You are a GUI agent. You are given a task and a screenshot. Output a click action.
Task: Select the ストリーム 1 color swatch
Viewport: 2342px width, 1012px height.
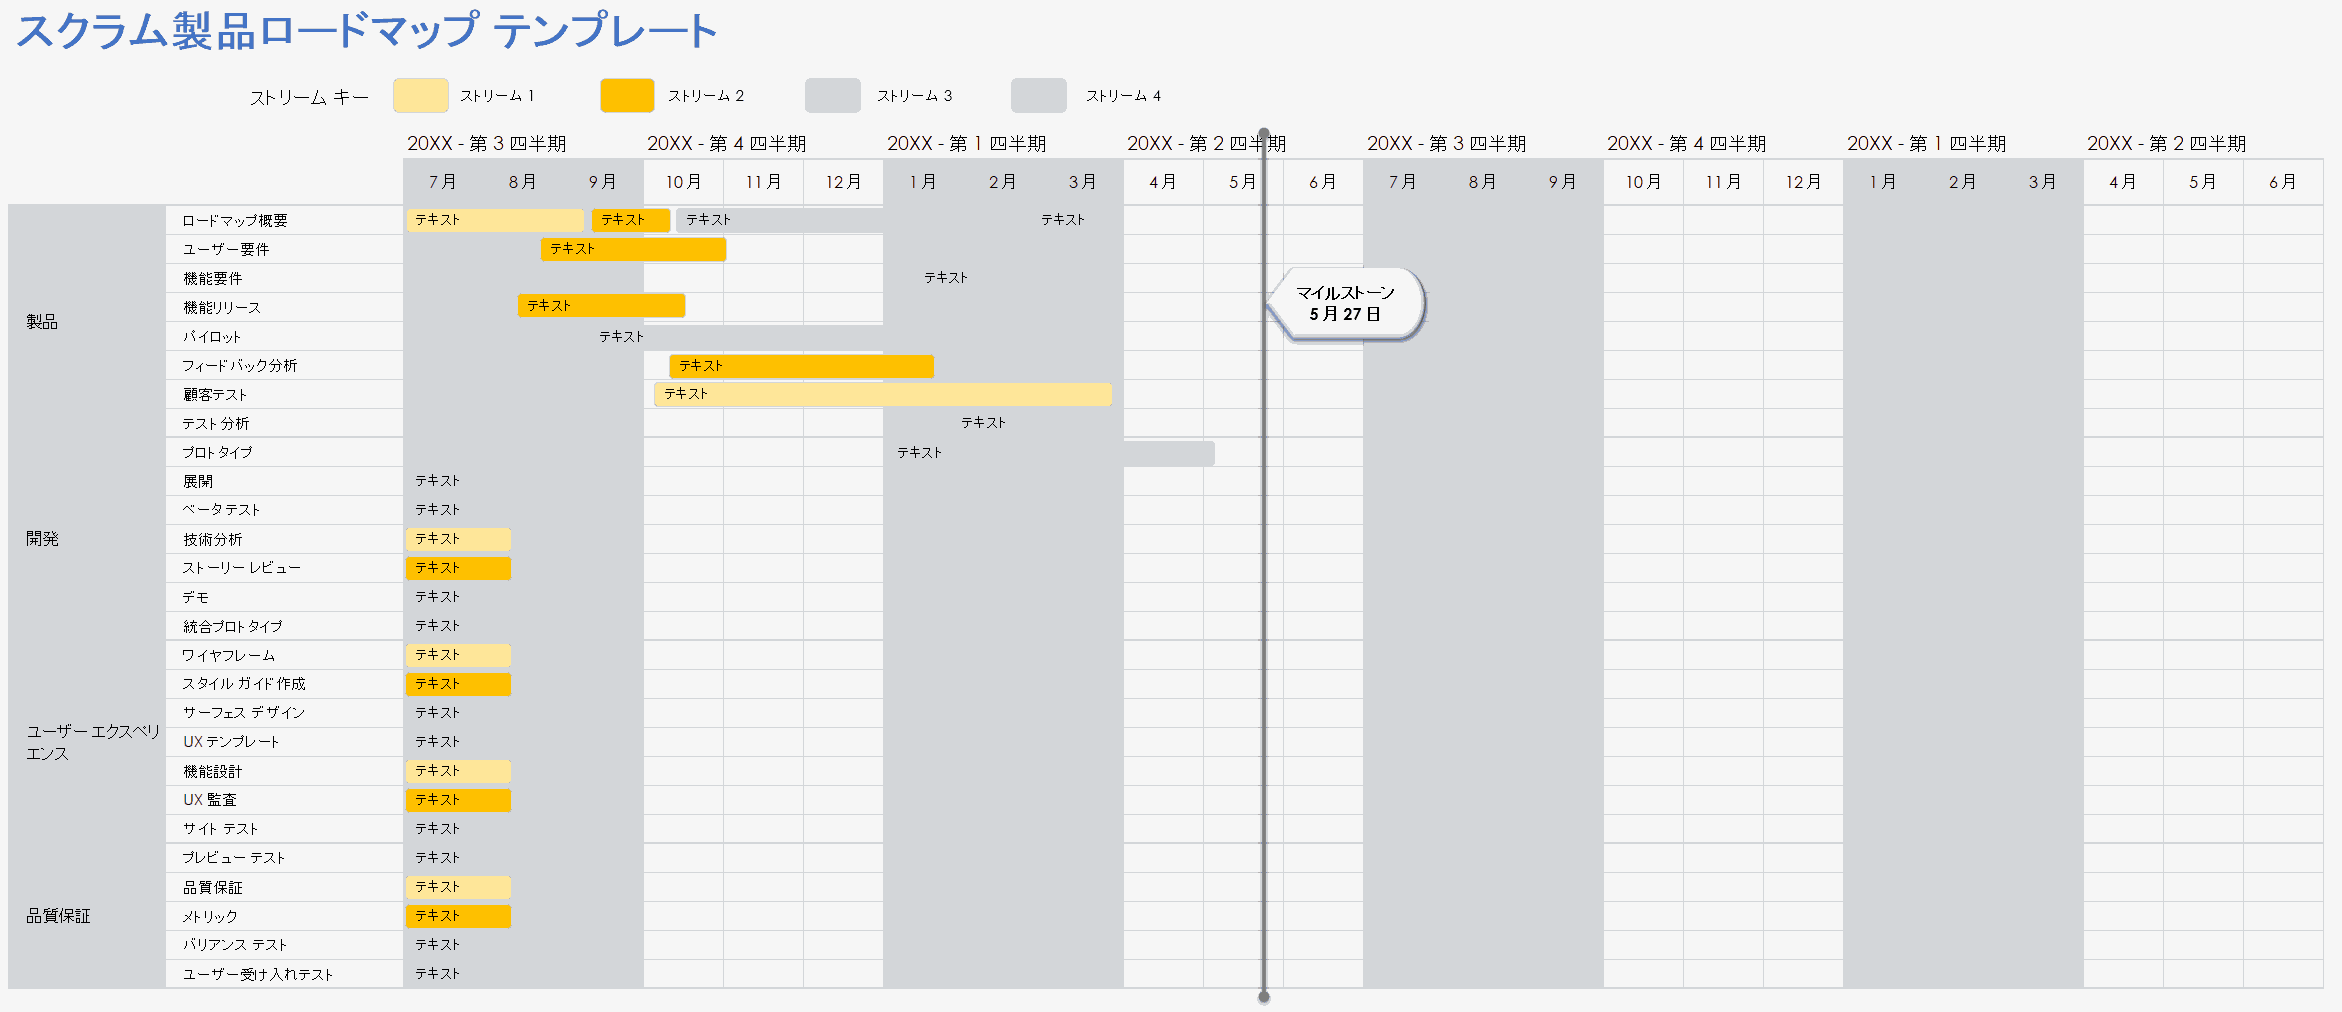420,96
